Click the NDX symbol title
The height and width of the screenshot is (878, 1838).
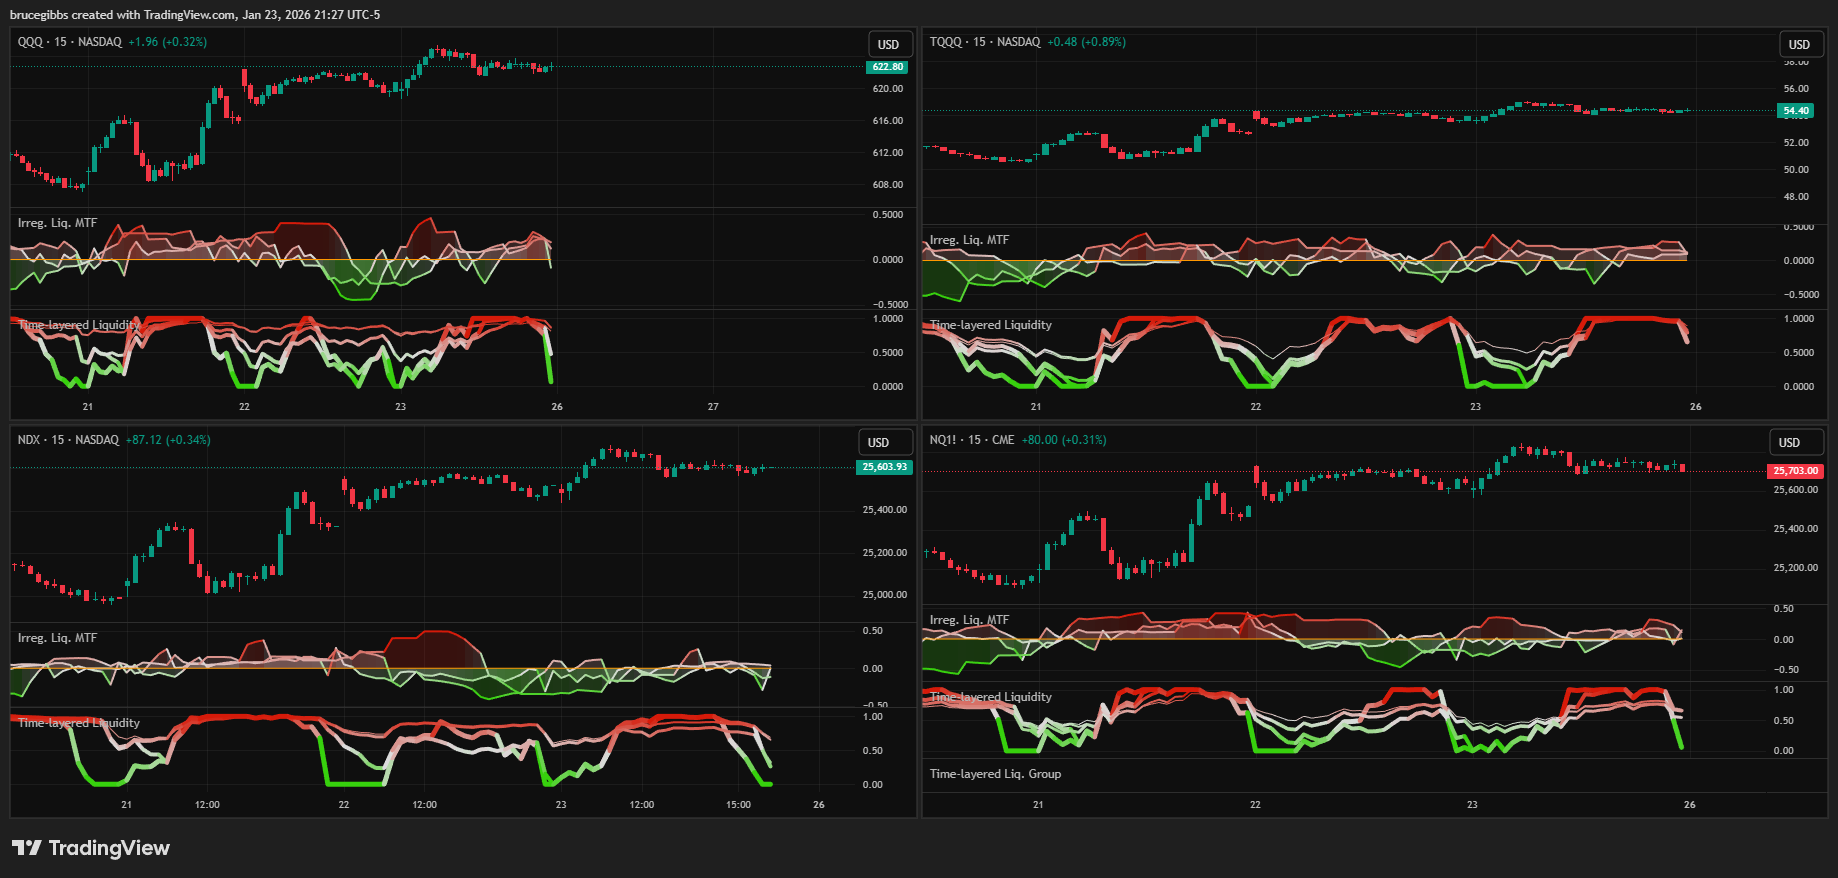tap(28, 440)
